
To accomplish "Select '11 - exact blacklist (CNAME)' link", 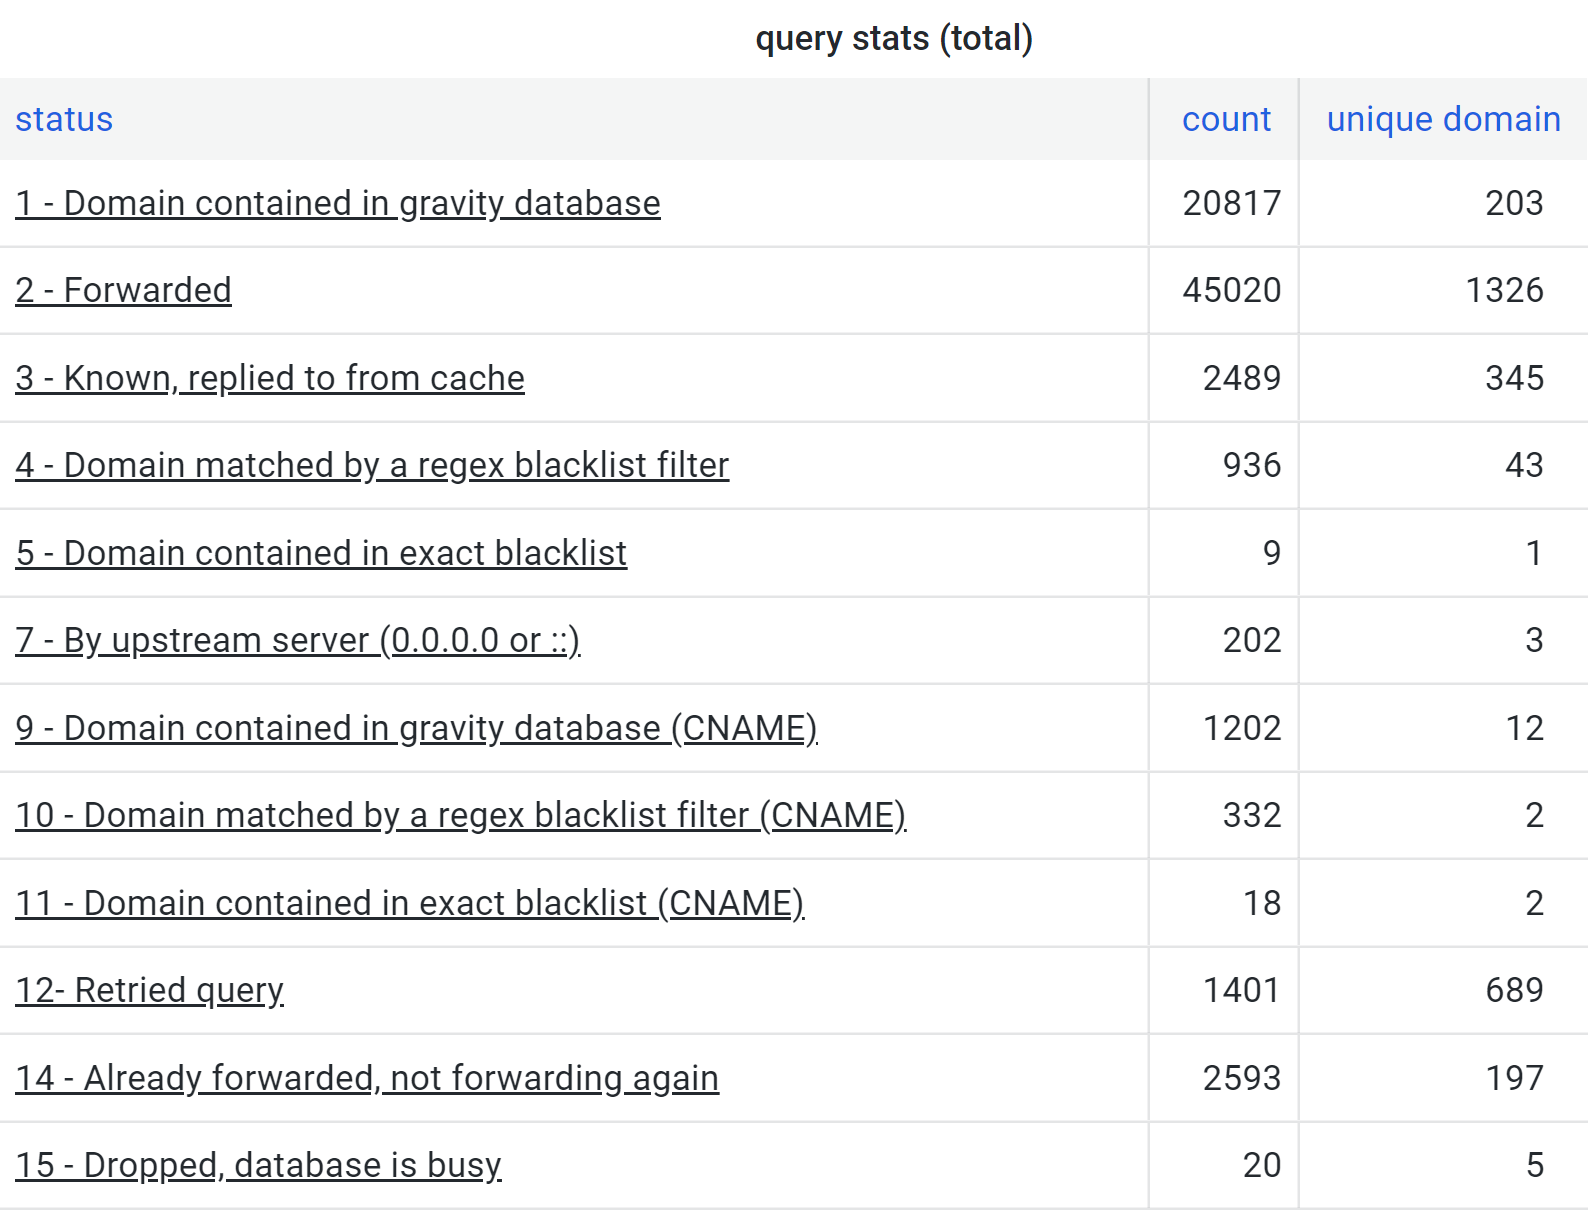I will pyautogui.click(x=409, y=903).
